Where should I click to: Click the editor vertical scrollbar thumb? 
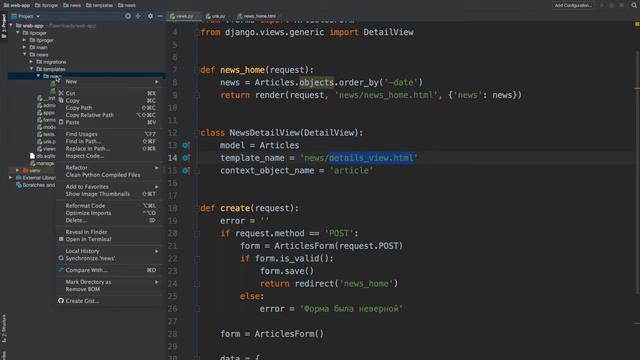click(637, 171)
